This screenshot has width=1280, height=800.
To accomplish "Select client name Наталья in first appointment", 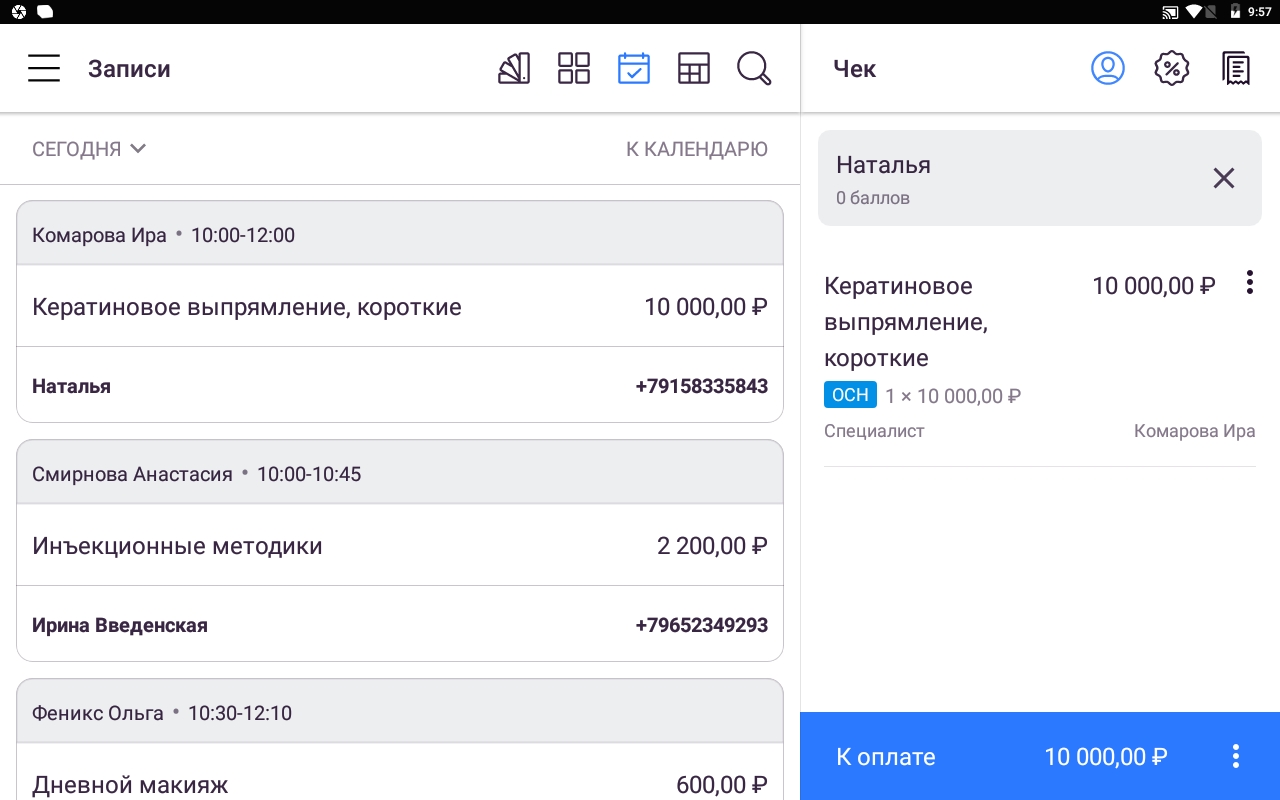I will pos(71,386).
